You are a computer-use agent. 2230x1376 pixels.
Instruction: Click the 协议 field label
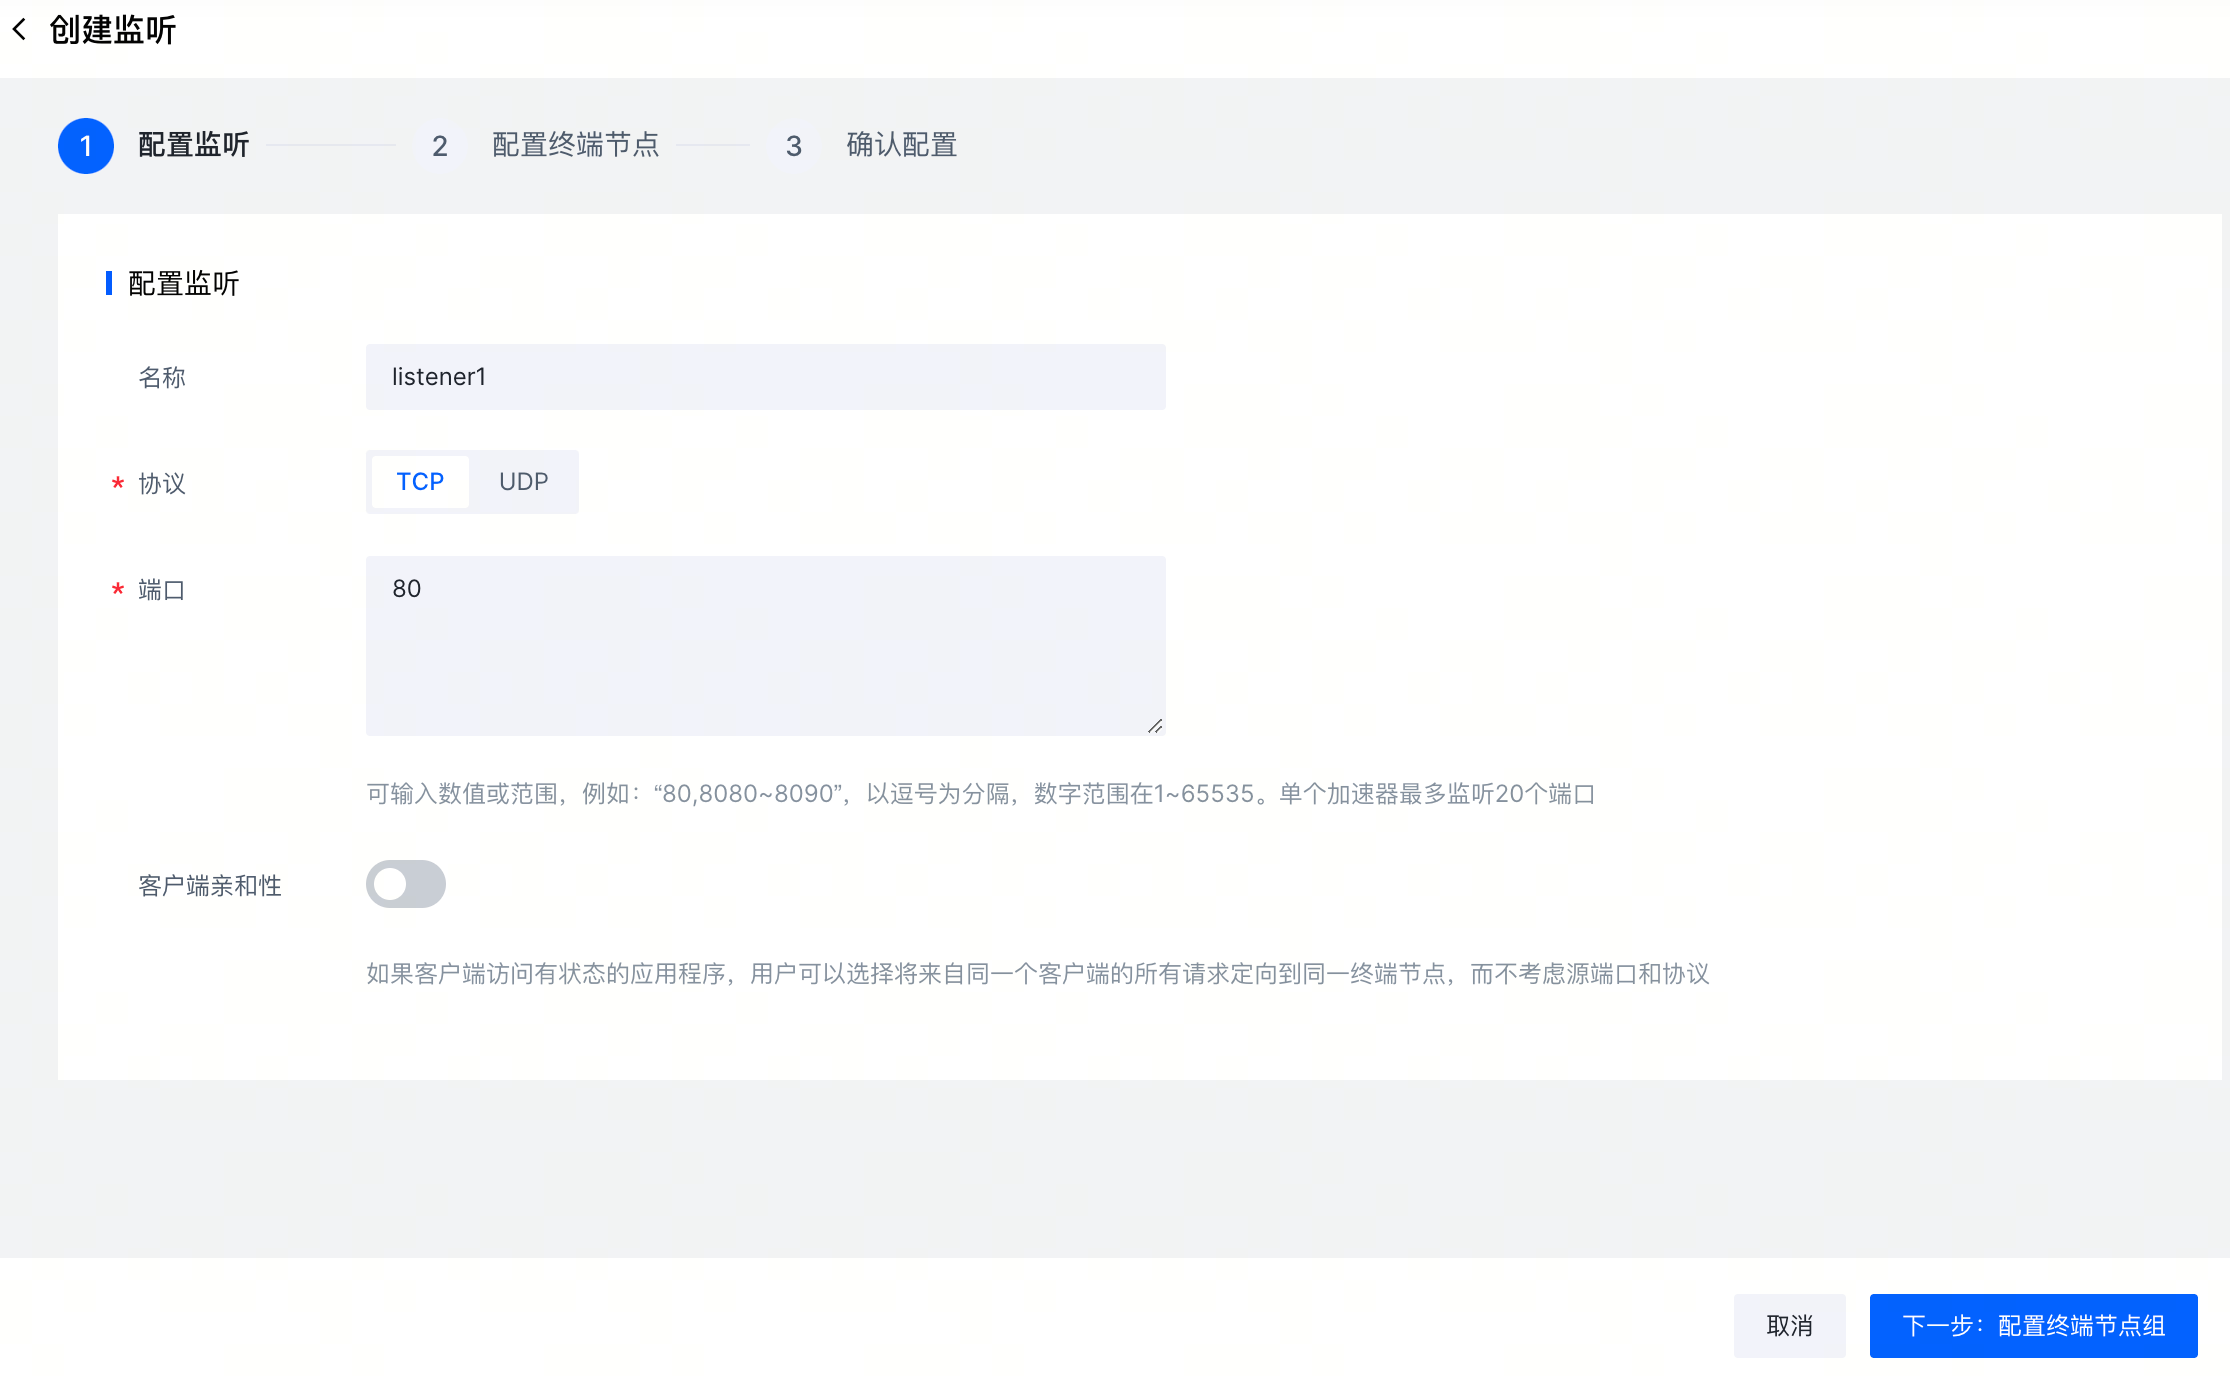pos(161,484)
